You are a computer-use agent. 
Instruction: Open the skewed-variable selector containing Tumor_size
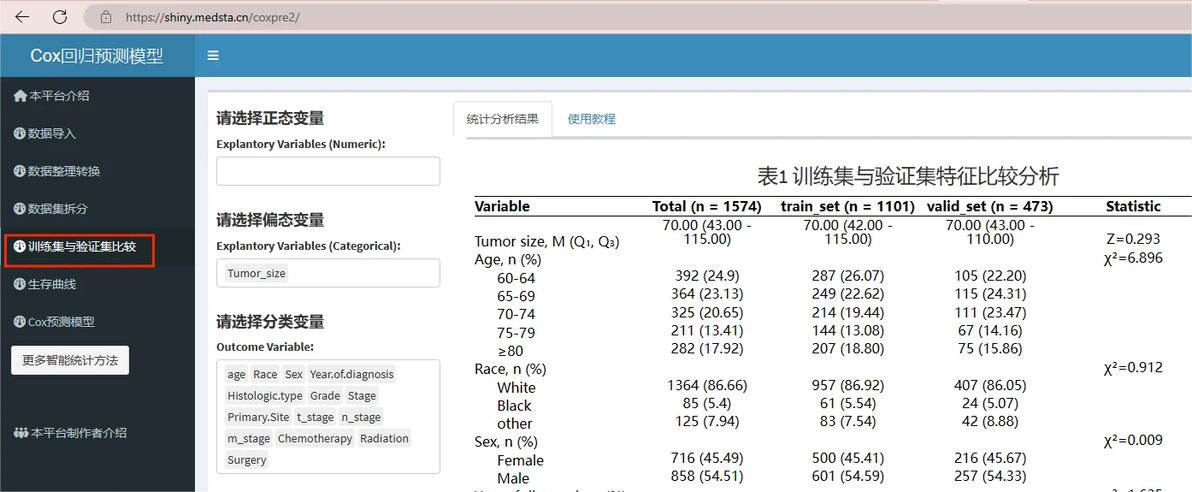click(328, 273)
